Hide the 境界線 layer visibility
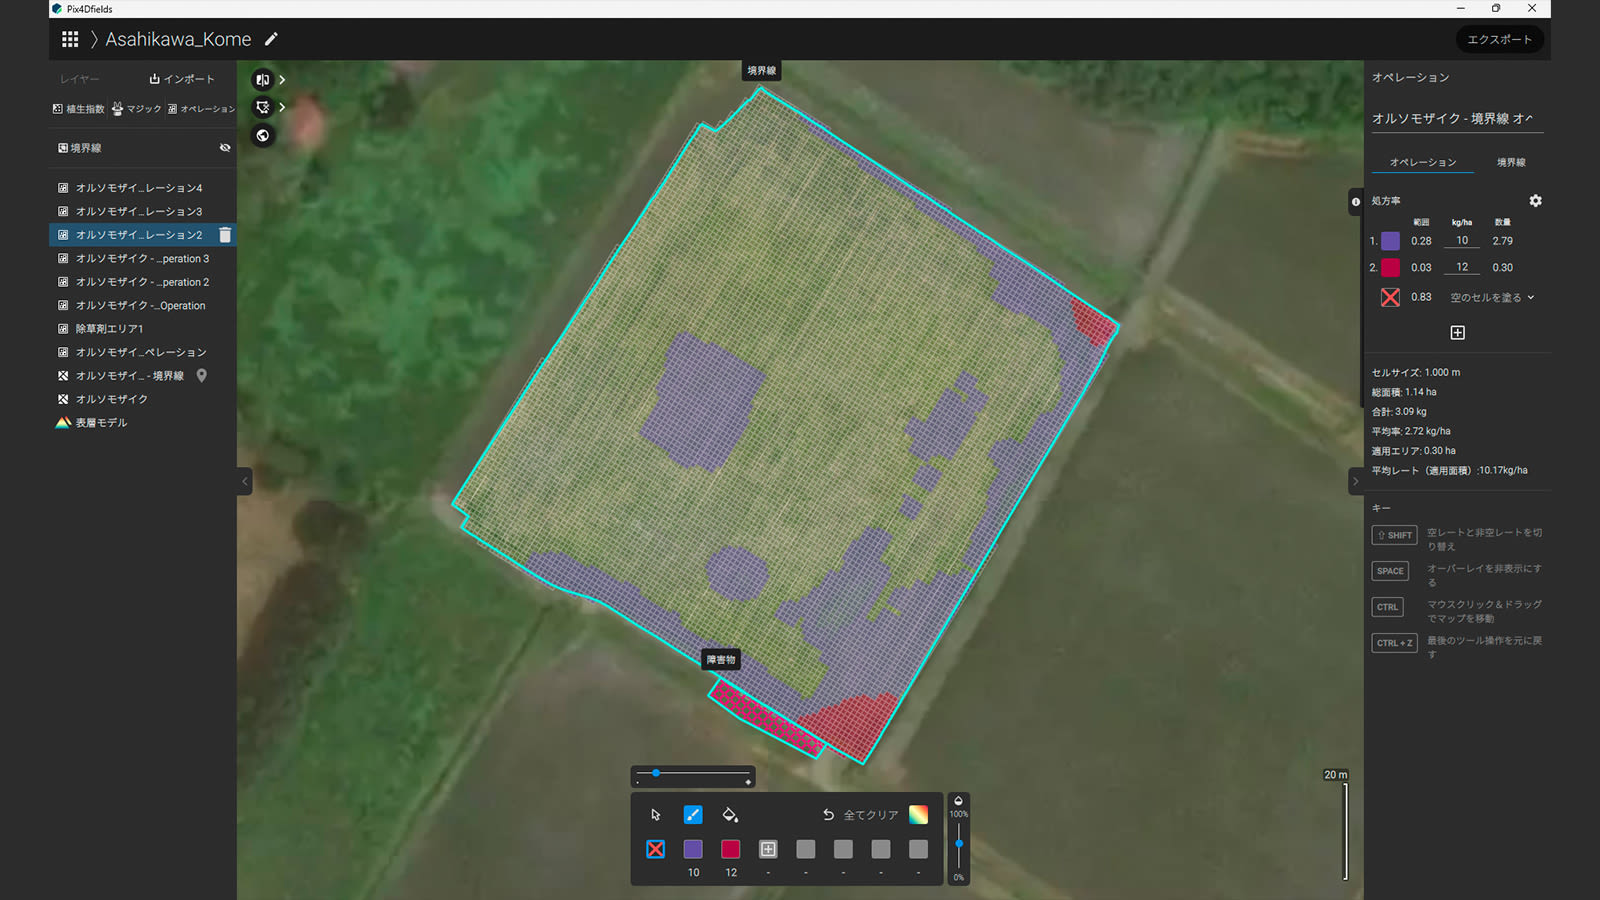The image size is (1600, 900). [x=225, y=147]
